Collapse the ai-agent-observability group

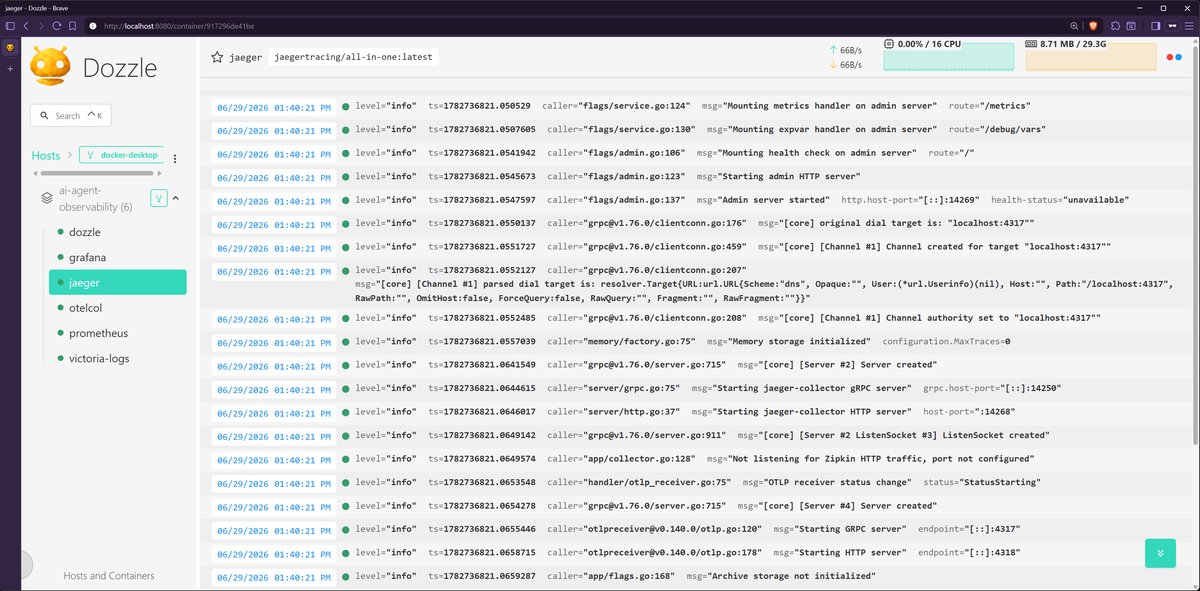coord(177,198)
